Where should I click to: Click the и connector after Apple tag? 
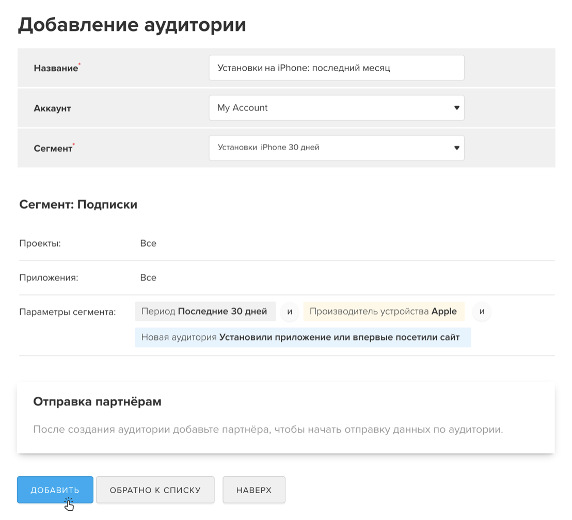pos(482,312)
